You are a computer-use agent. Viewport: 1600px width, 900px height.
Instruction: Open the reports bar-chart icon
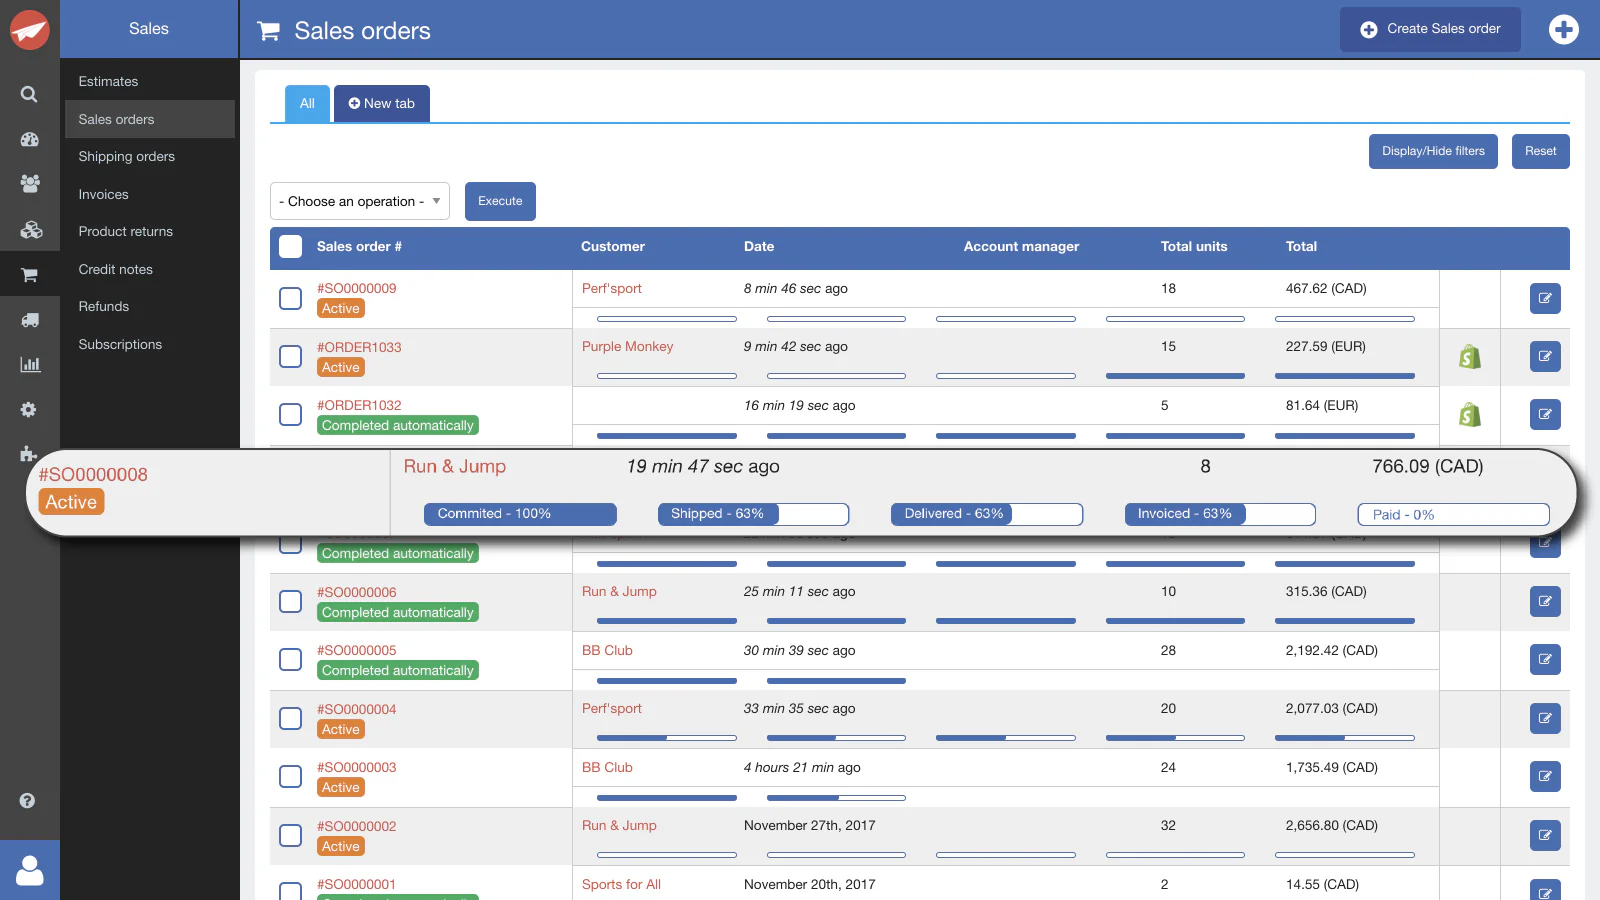[29, 364]
